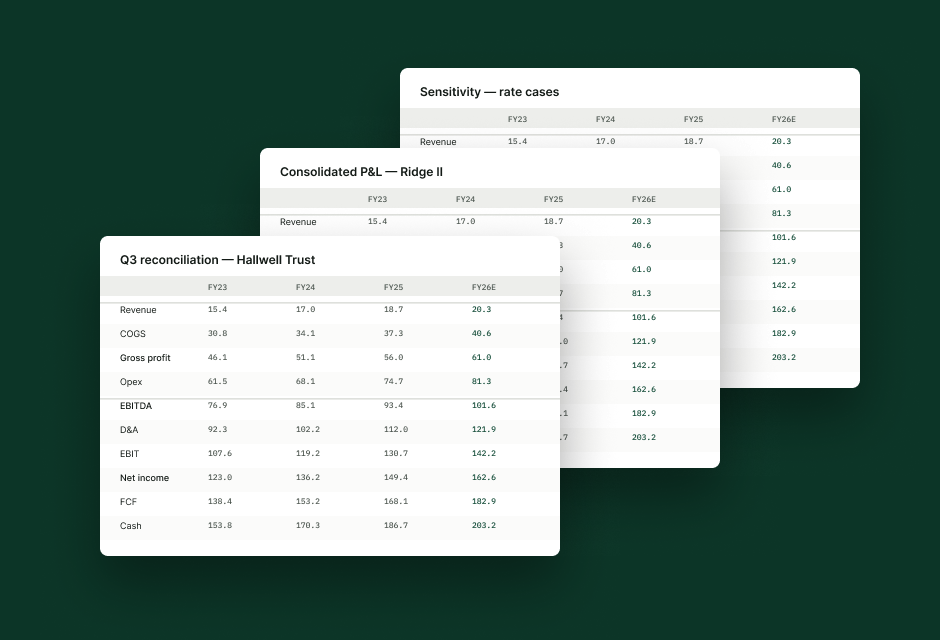The height and width of the screenshot is (640, 940).
Task: Select Net income FY24 value 136.2
Action: 308,477
